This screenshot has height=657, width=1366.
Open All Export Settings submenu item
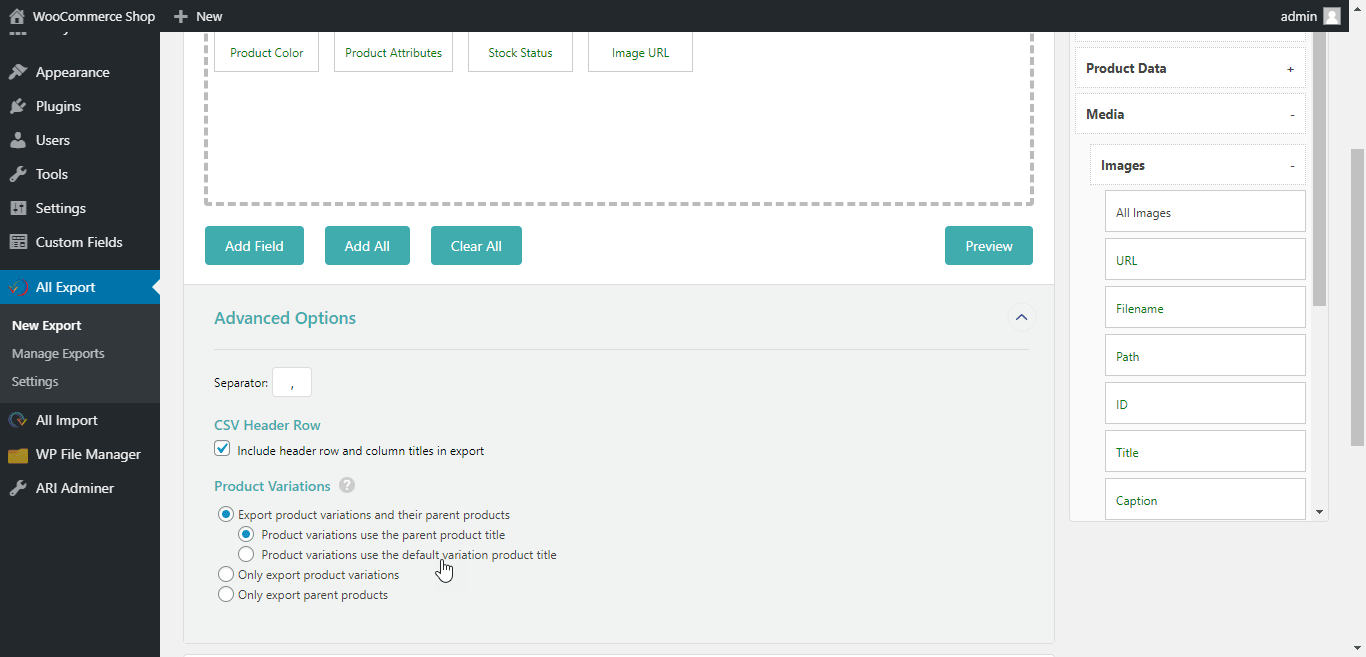pos(35,382)
